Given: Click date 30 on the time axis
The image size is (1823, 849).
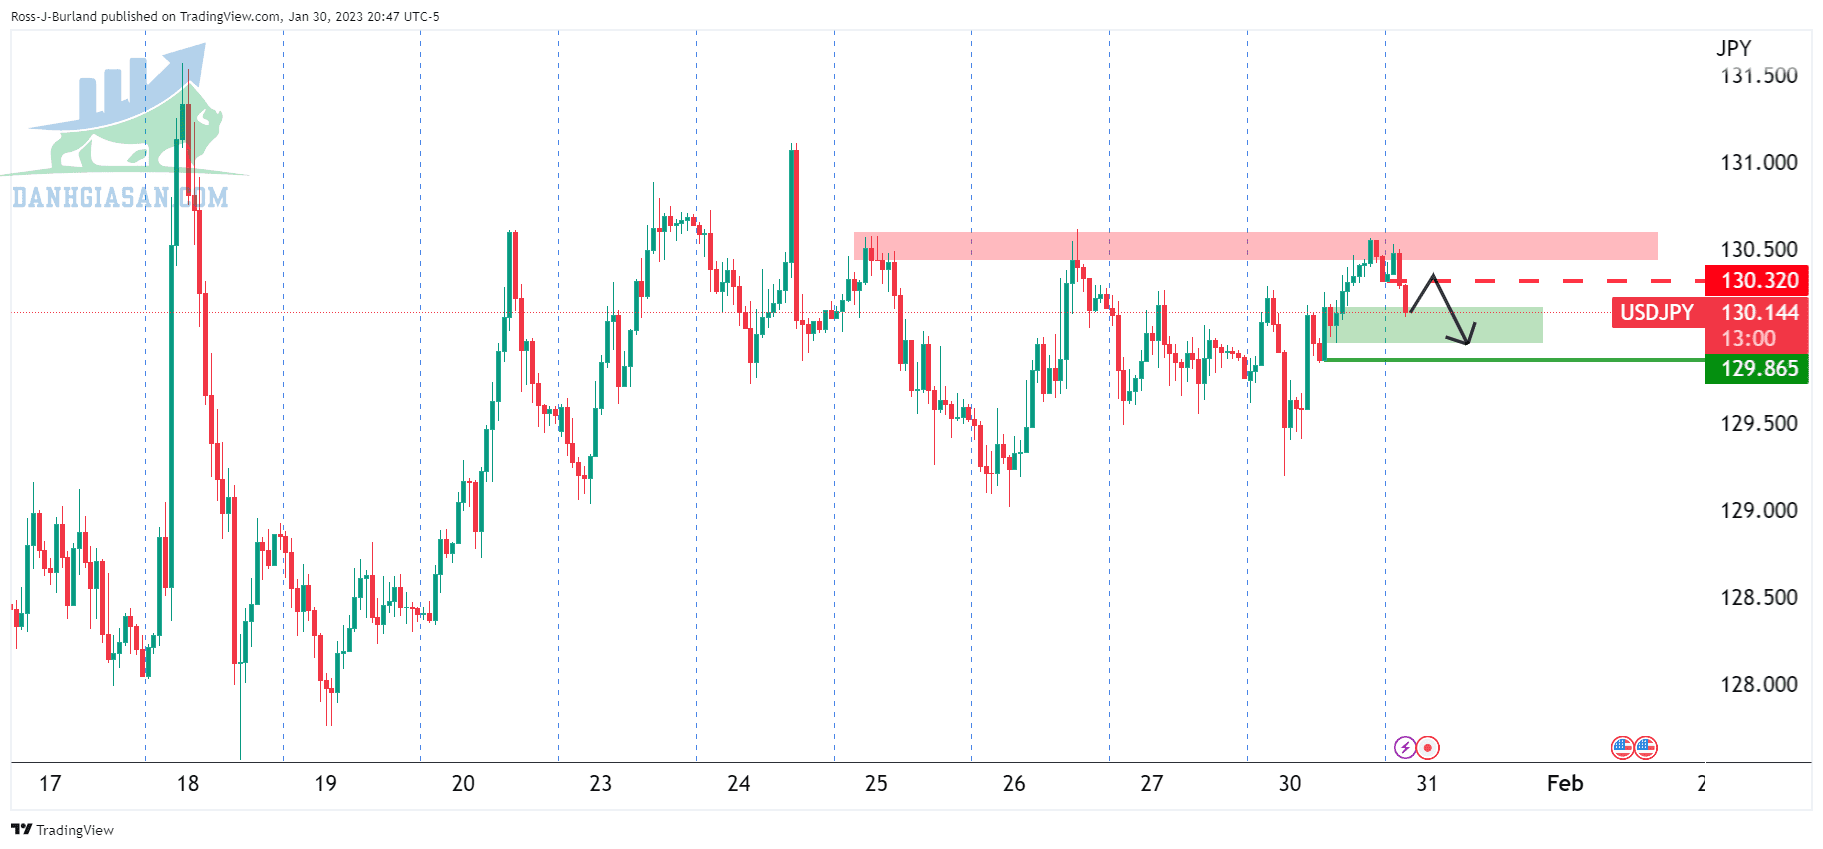Looking at the screenshot, I should (1290, 784).
